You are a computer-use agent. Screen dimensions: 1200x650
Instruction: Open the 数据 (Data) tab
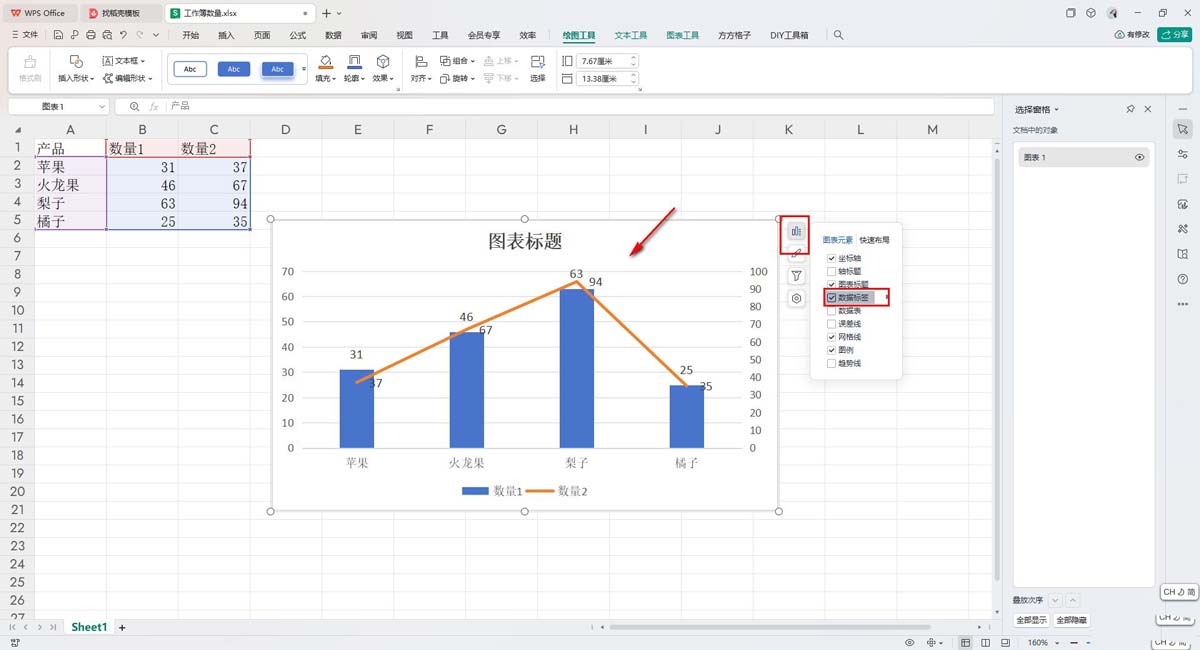coord(333,35)
